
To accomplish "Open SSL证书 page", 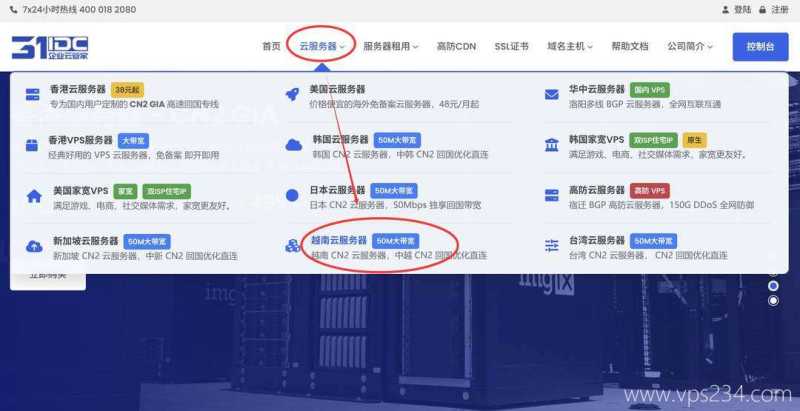I will (511, 46).
